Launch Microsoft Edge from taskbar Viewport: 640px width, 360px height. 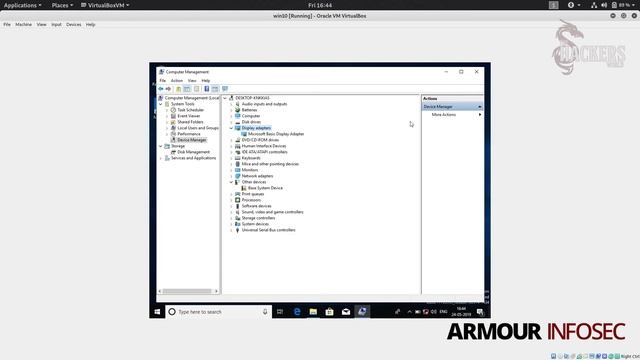pos(297,312)
